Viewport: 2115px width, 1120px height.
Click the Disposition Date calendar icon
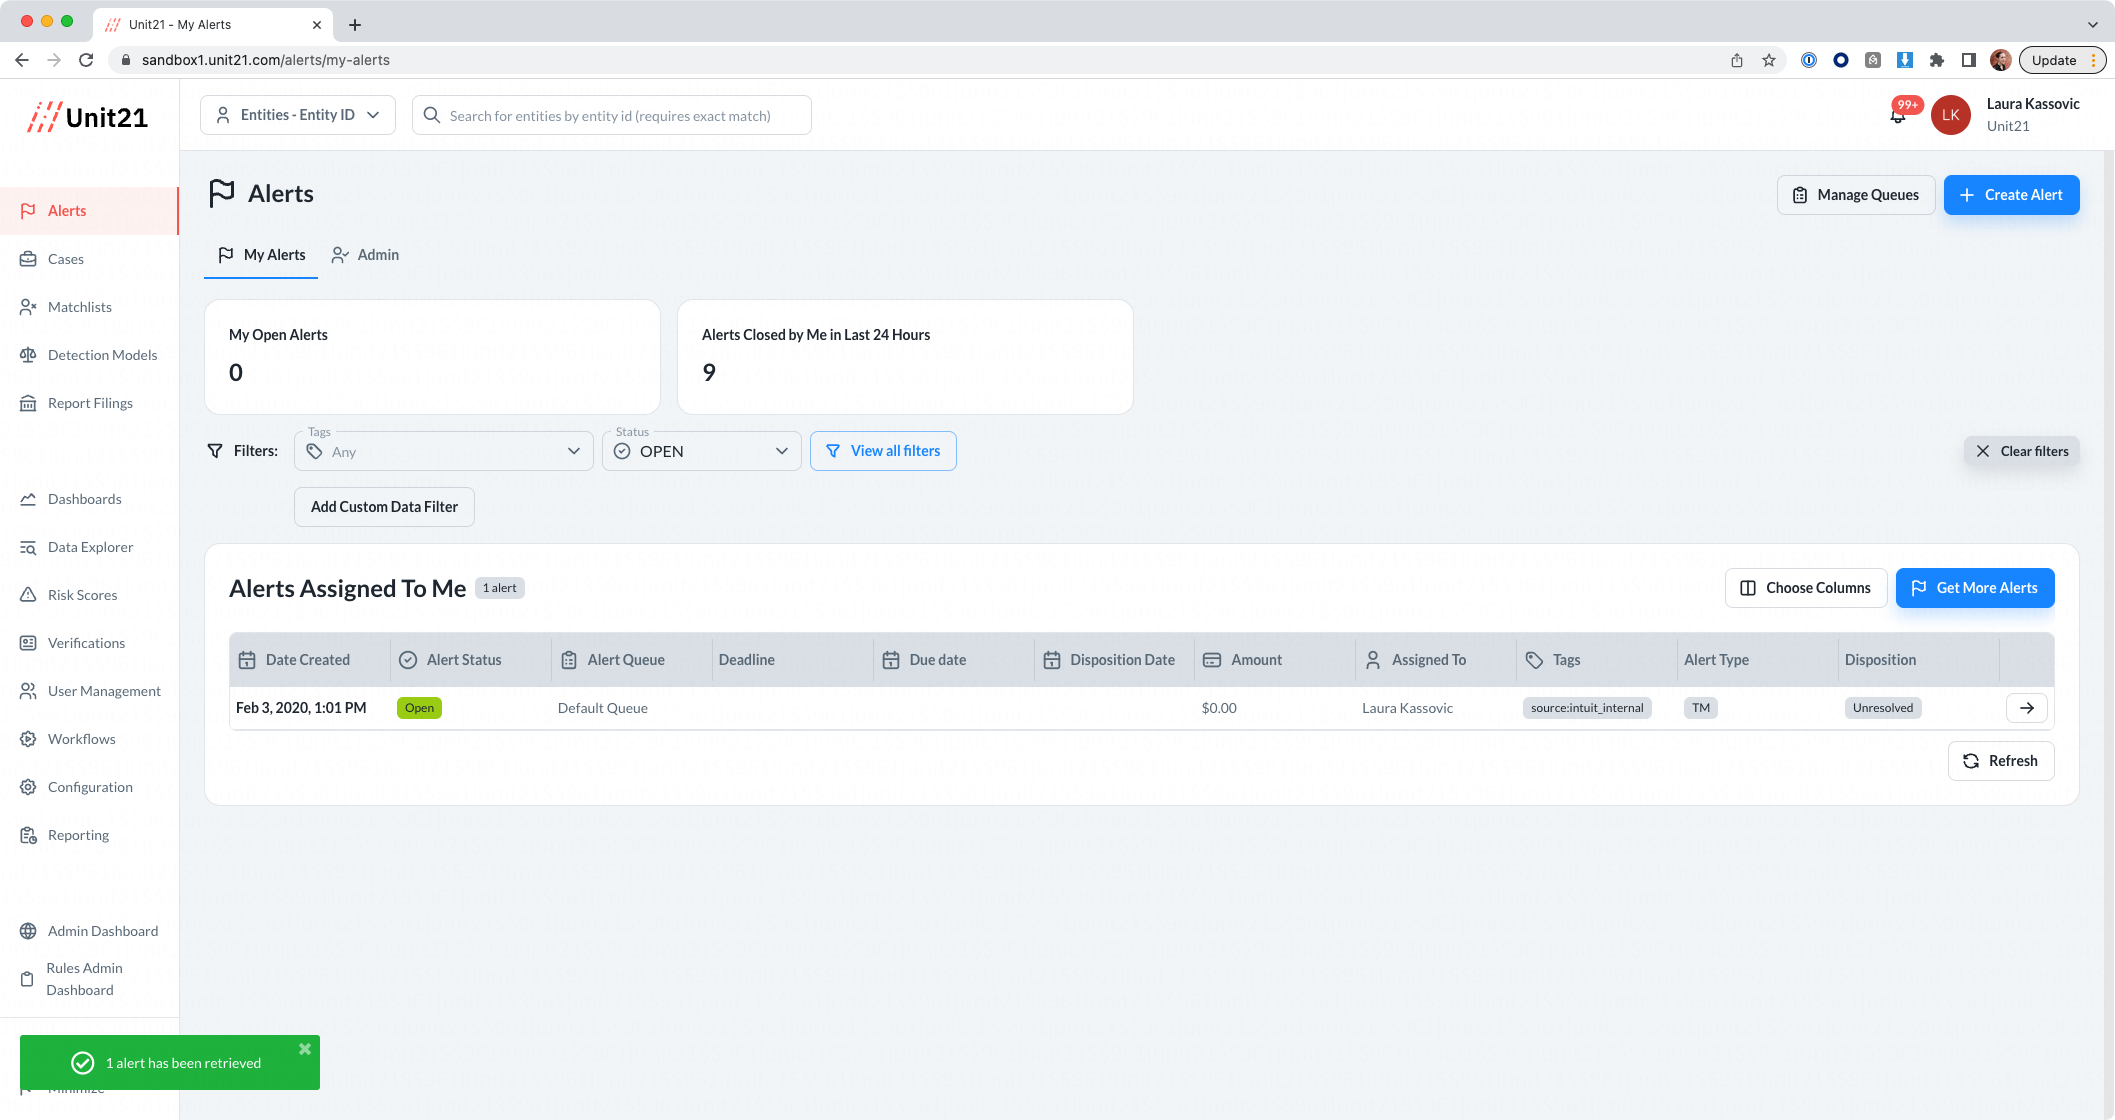pyautogui.click(x=1052, y=660)
